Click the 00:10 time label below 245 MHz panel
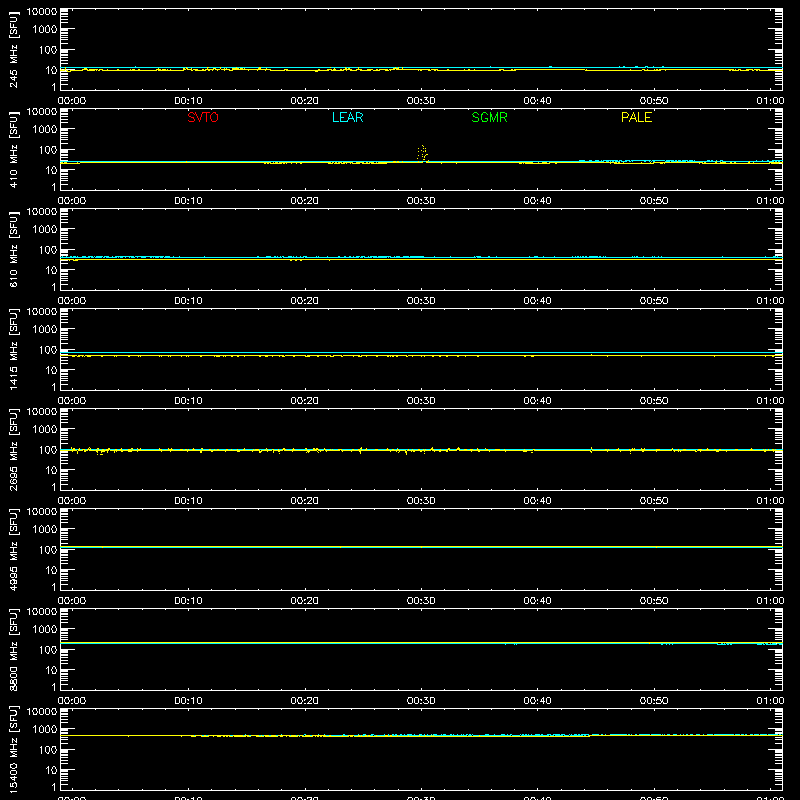 click(188, 101)
